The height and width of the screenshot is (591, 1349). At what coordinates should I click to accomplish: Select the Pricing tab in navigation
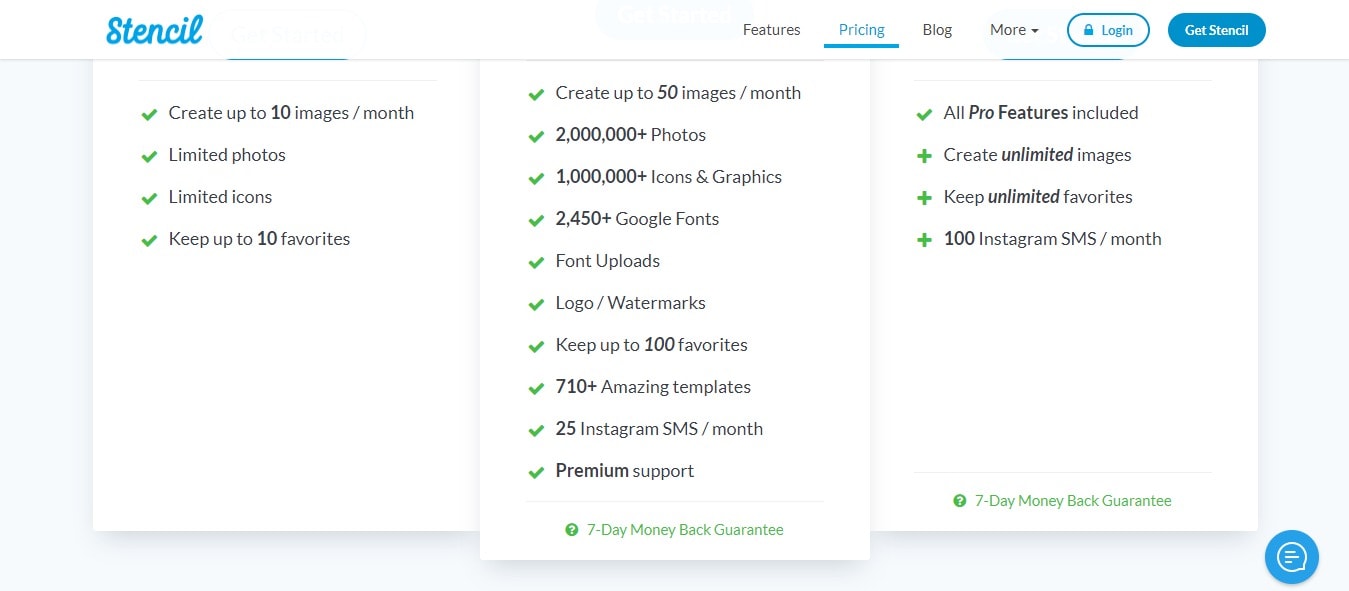pos(861,30)
